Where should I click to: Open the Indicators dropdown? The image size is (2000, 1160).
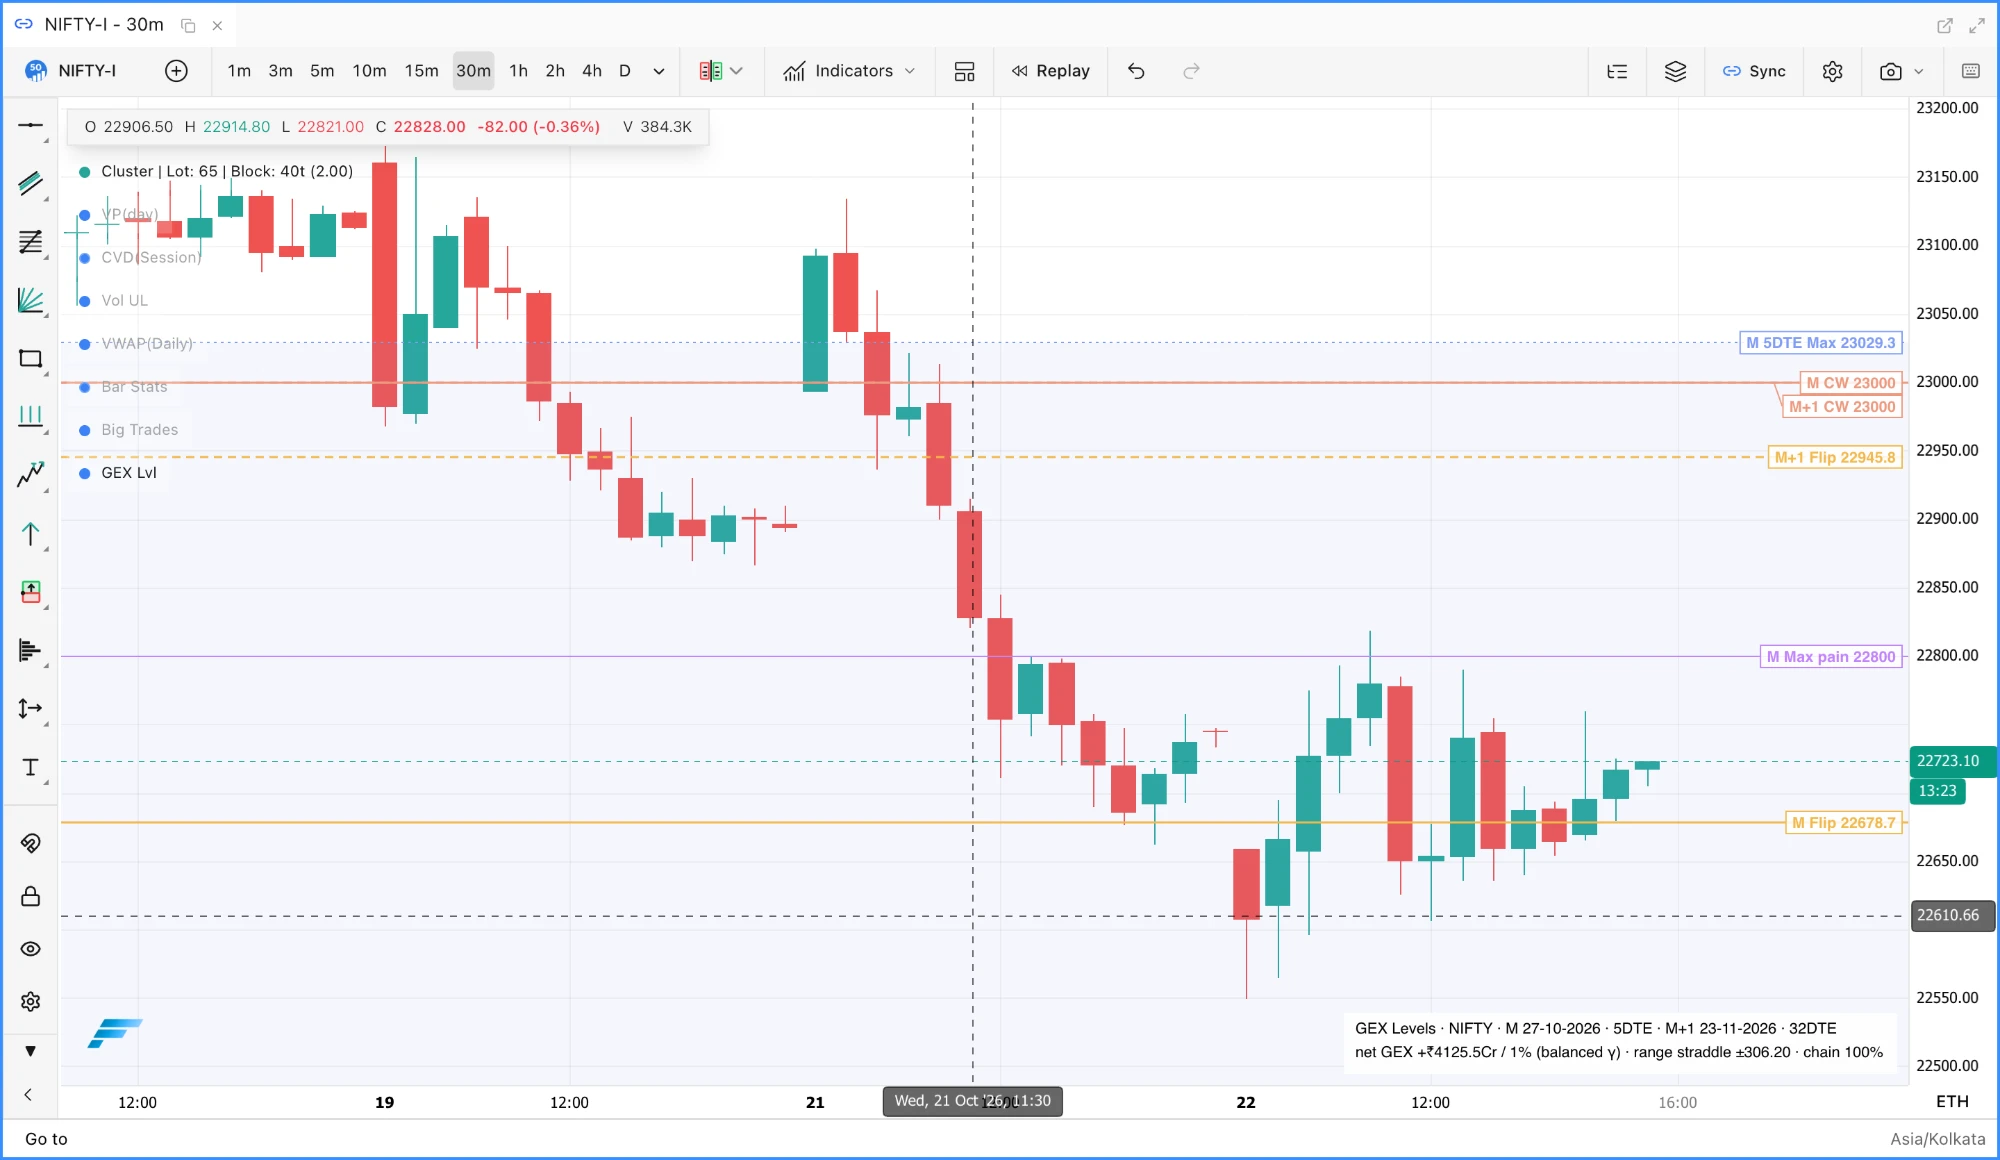[849, 71]
